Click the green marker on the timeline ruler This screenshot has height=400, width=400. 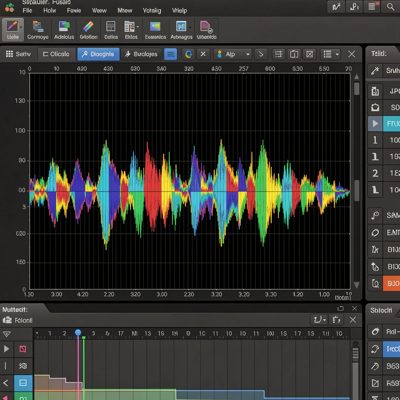pyautogui.click(x=84, y=338)
